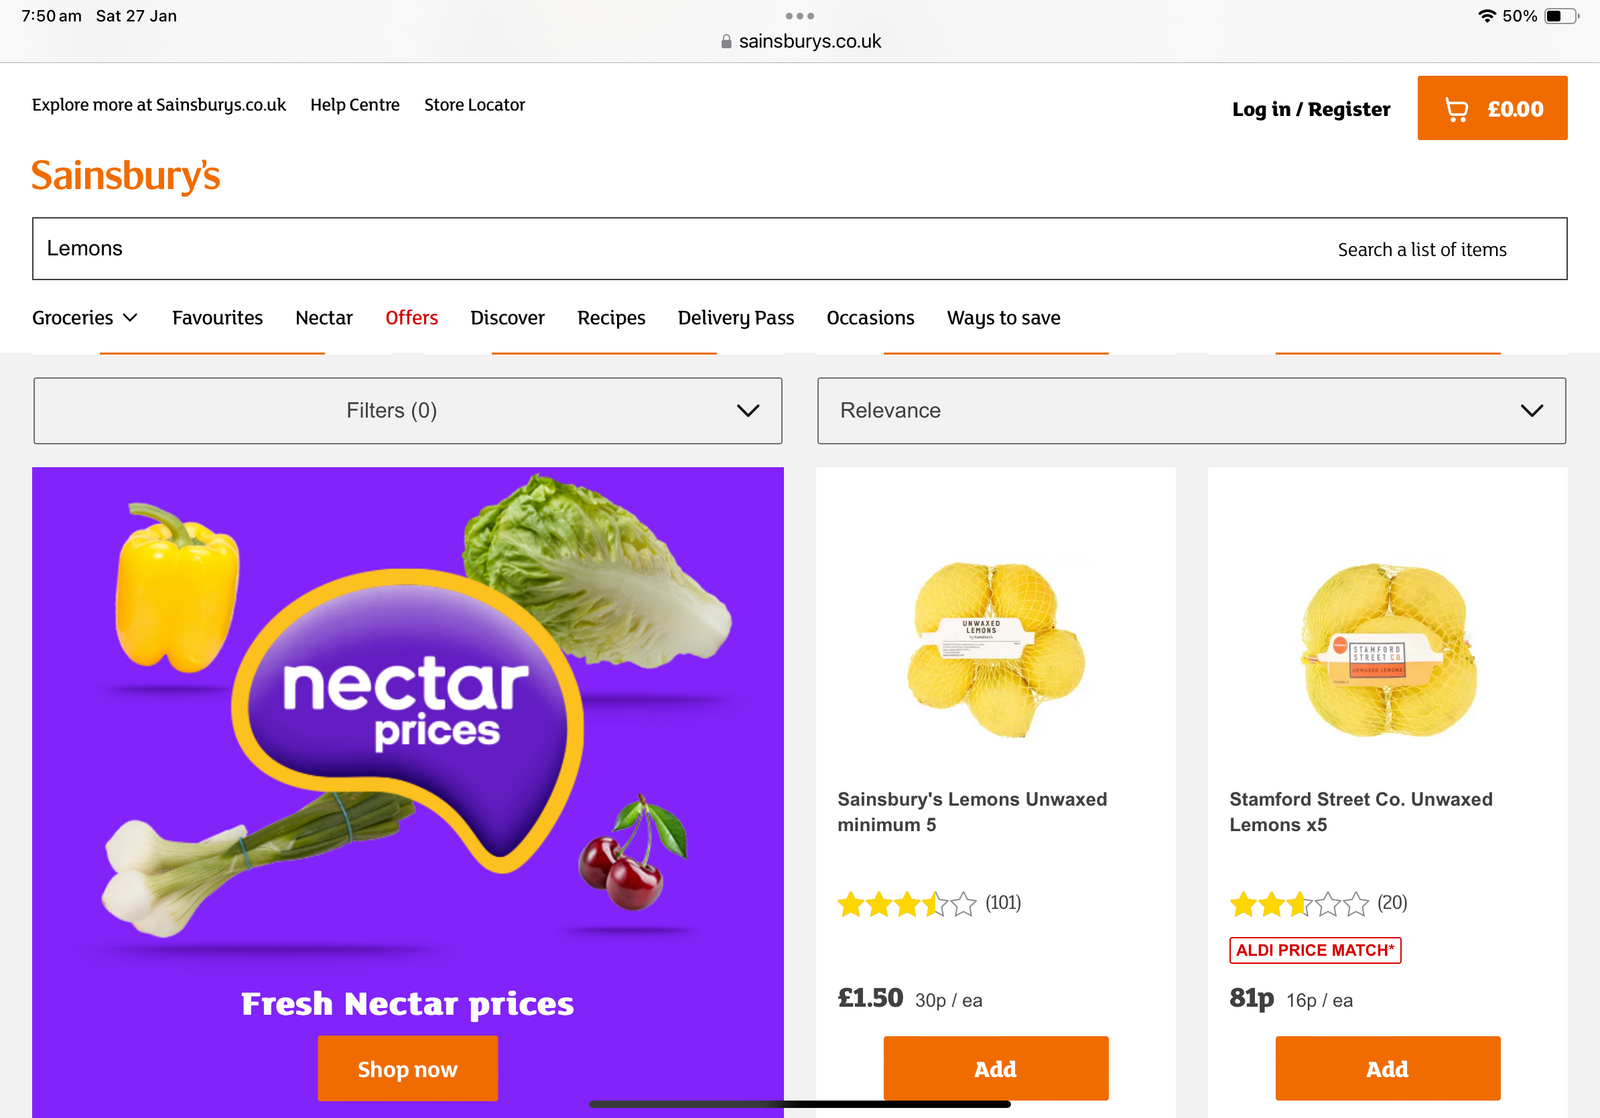The height and width of the screenshot is (1118, 1600).
Task: Expand the Groceries menu chevron
Action: (x=130, y=318)
